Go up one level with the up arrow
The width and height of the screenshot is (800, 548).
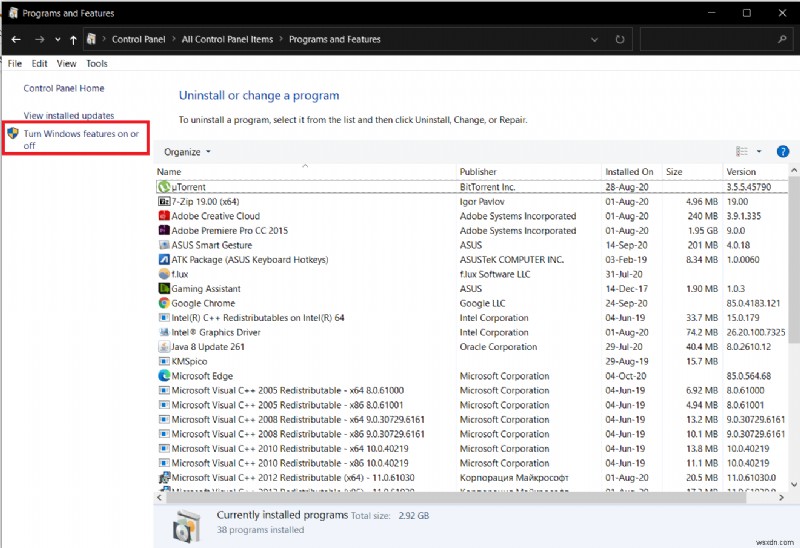coord(73,39)
